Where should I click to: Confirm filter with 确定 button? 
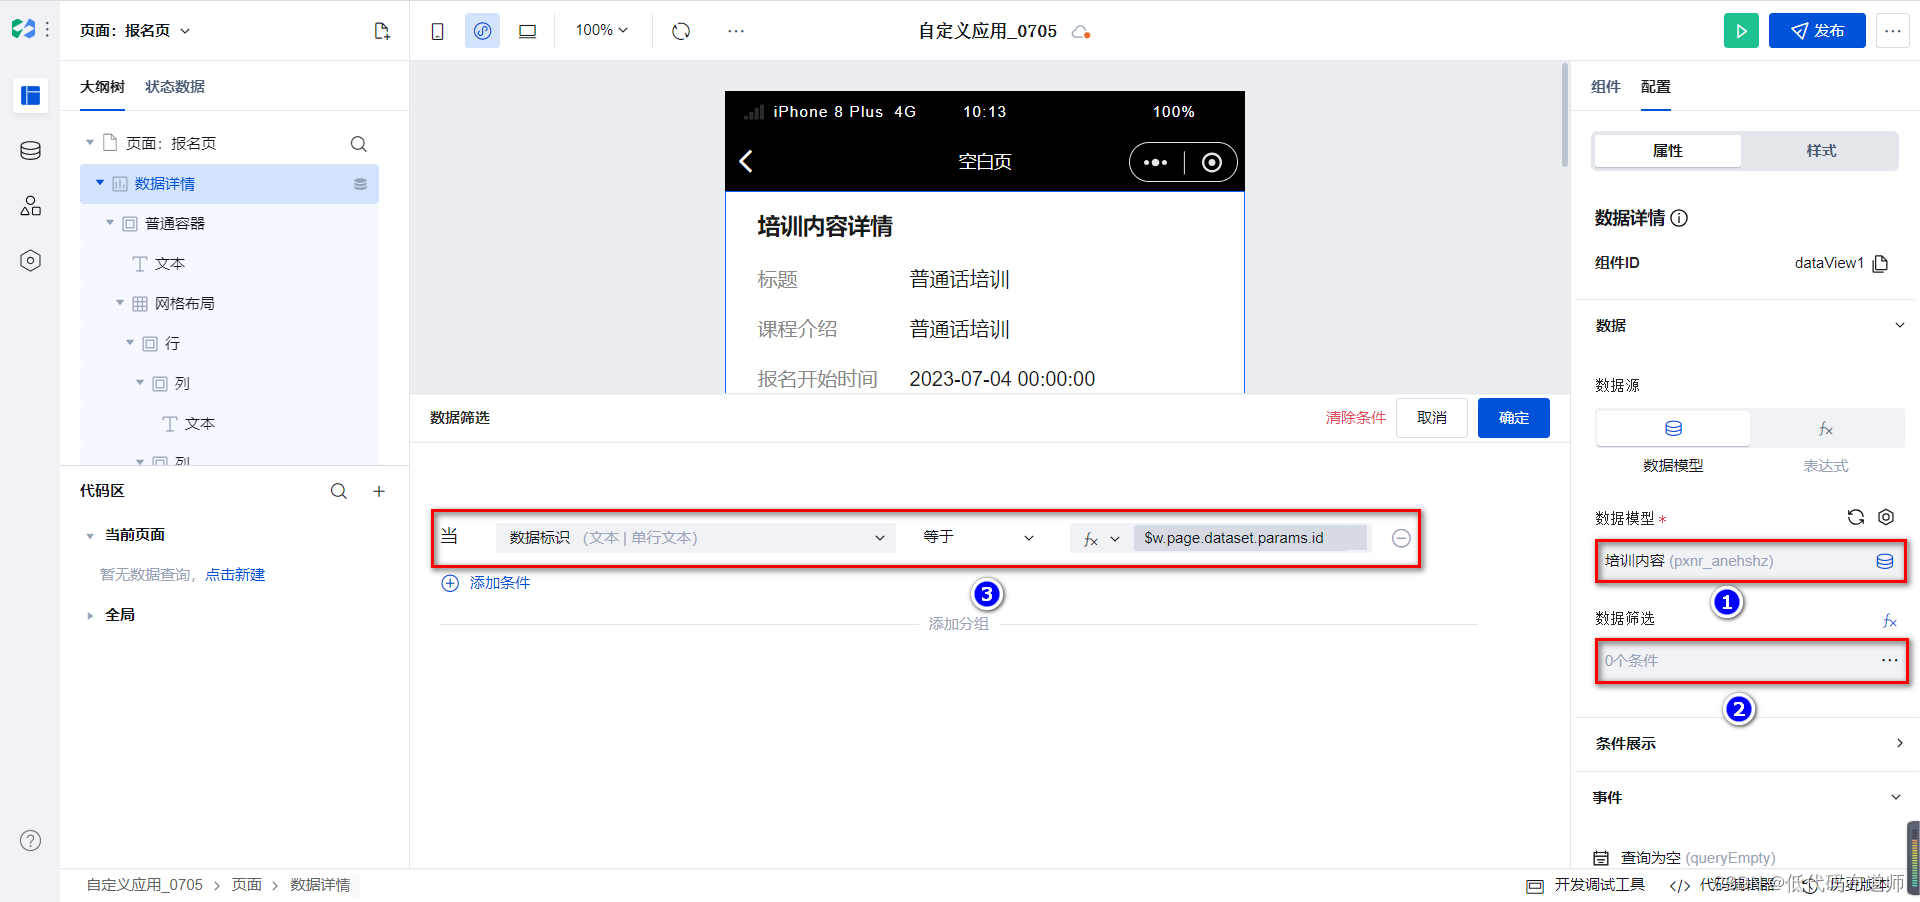pos(1514,418)
